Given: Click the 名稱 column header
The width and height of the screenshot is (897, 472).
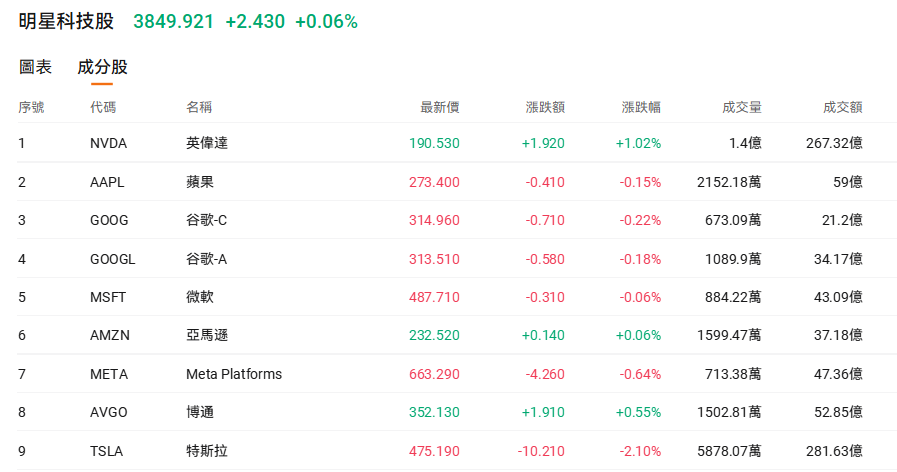Looking at the screenshot, I should [x=199, y=108].
